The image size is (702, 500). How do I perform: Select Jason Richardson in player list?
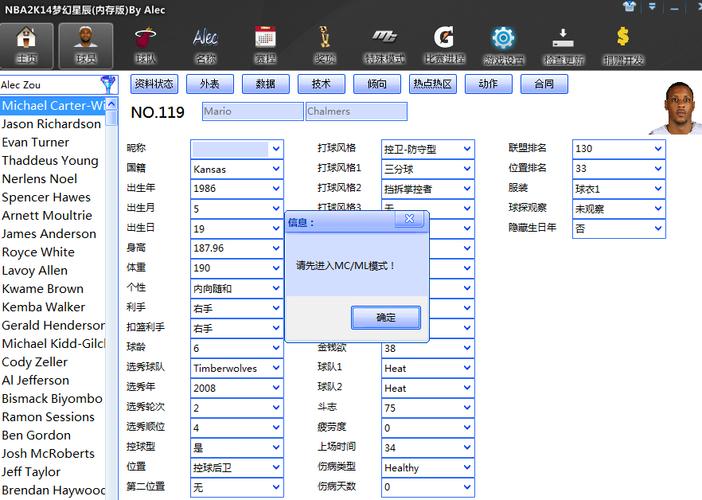pyautogui.click(x=53, y=124)
